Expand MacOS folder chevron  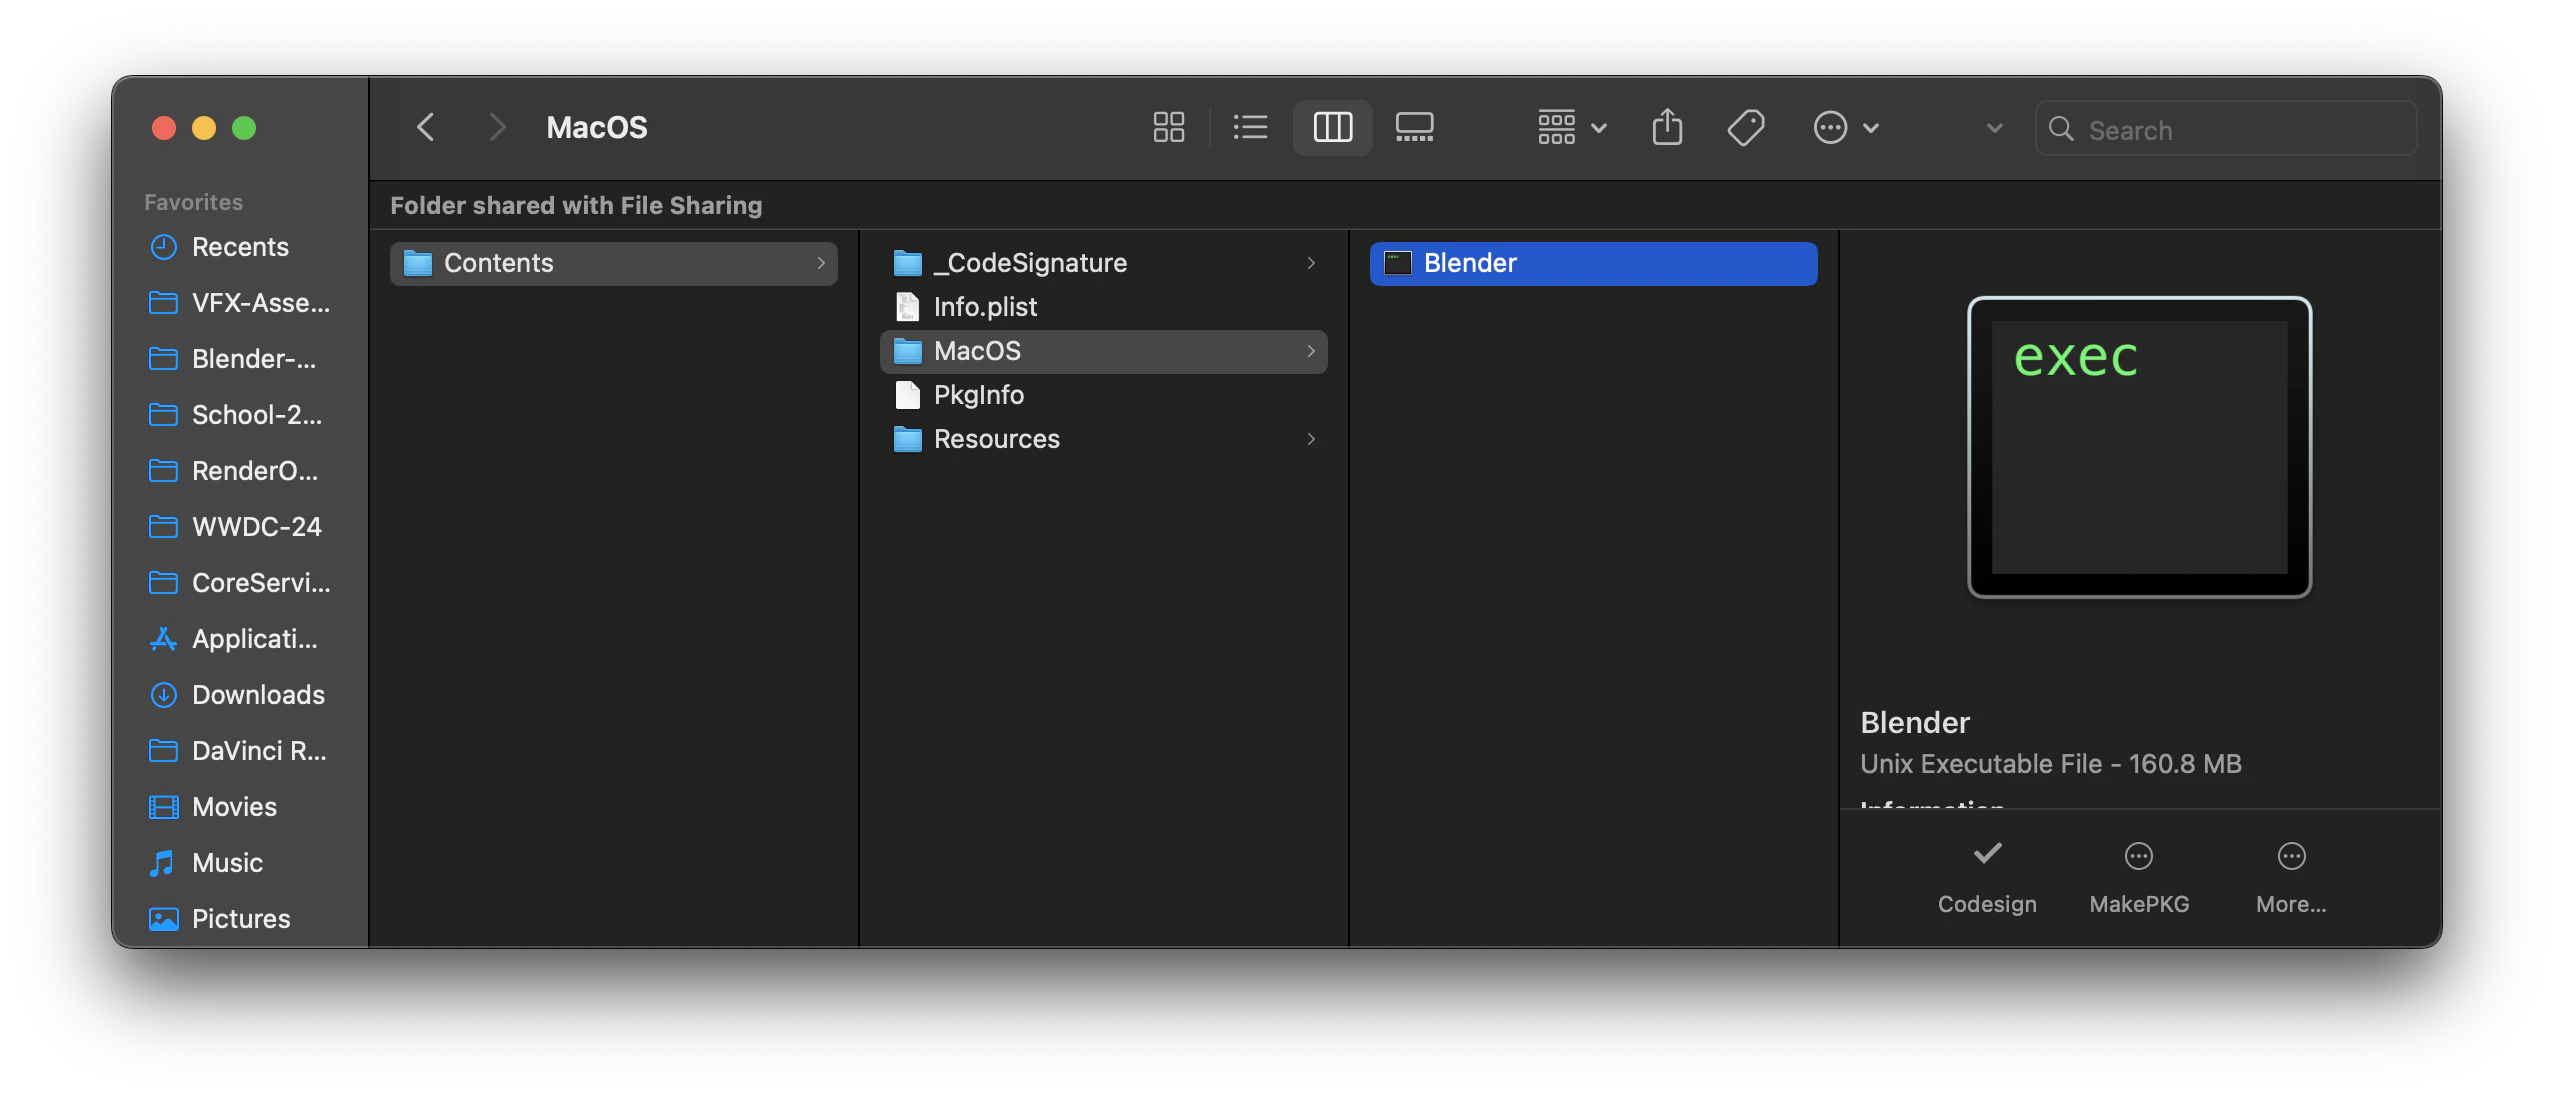(1311, 351)
